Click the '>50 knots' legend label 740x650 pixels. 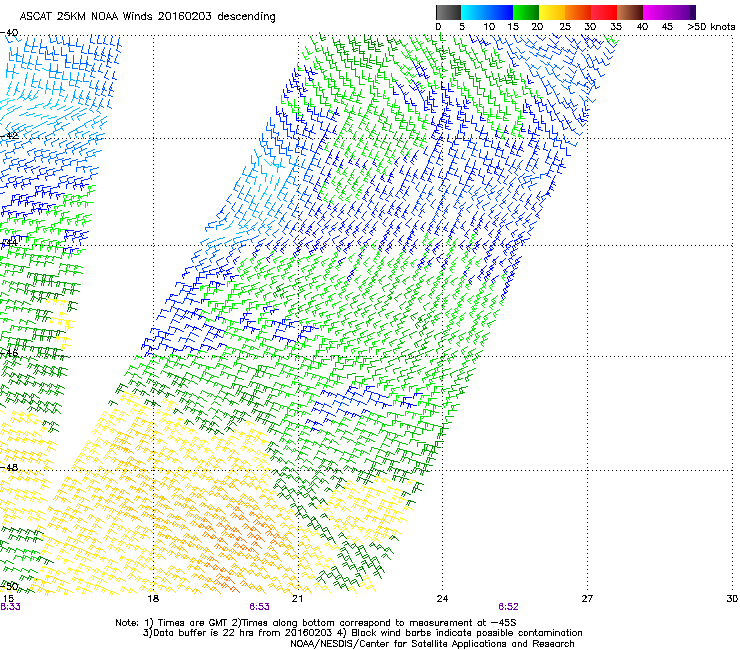(711, 27)
